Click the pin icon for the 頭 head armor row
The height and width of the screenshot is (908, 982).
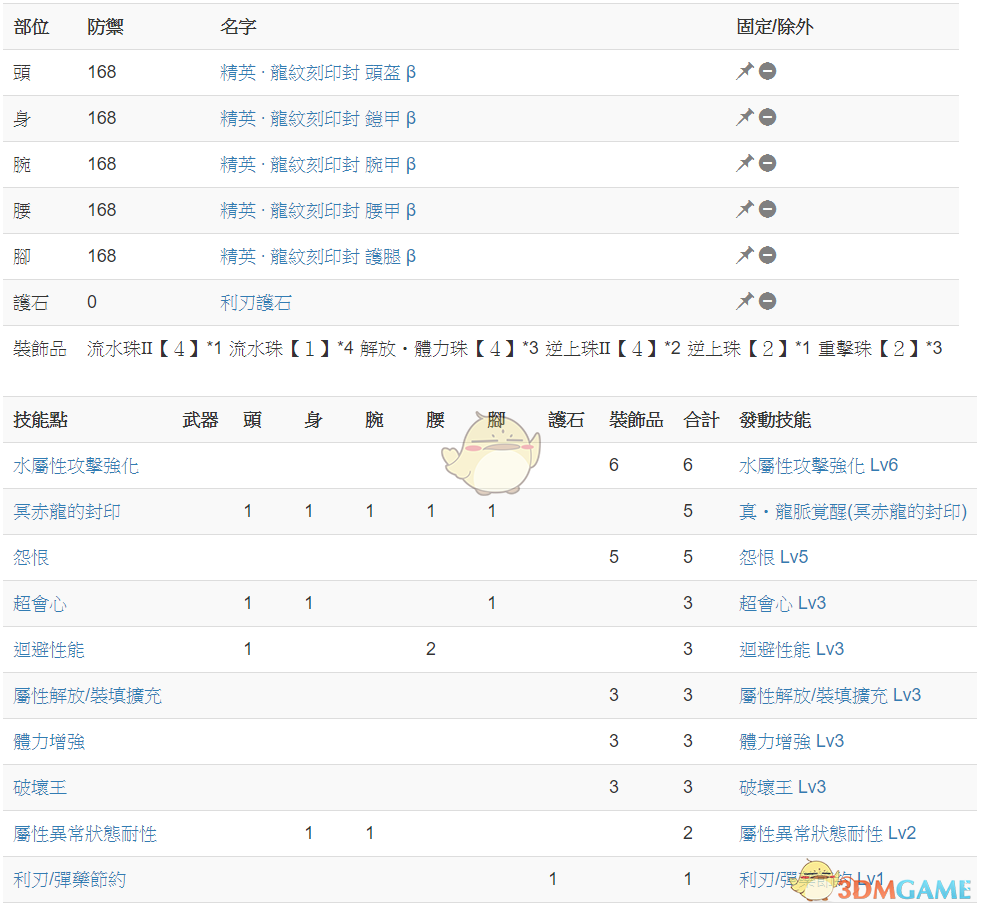point(744,72)
